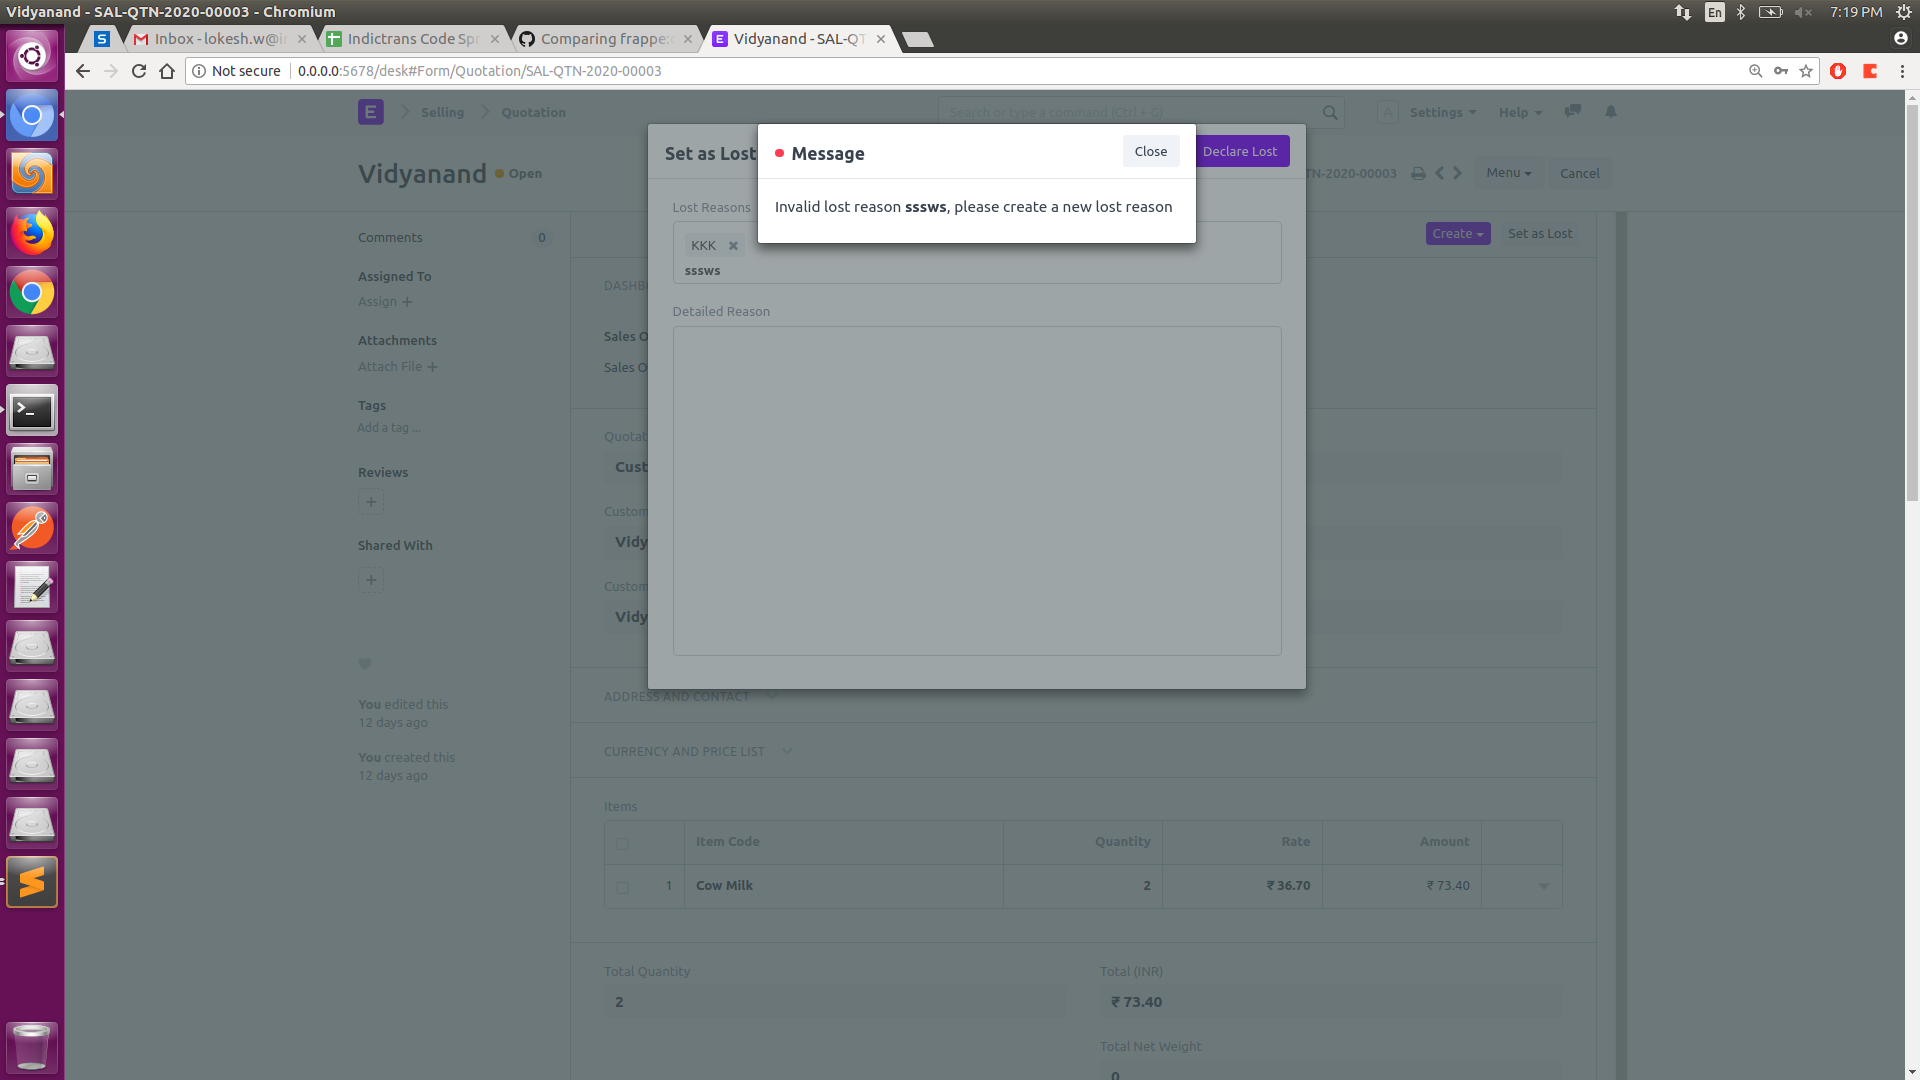Image resolution: width=1920 pixels, height=1080 pixels.
Task: Close the Message dialog
Action: [x=1150, y=151]
